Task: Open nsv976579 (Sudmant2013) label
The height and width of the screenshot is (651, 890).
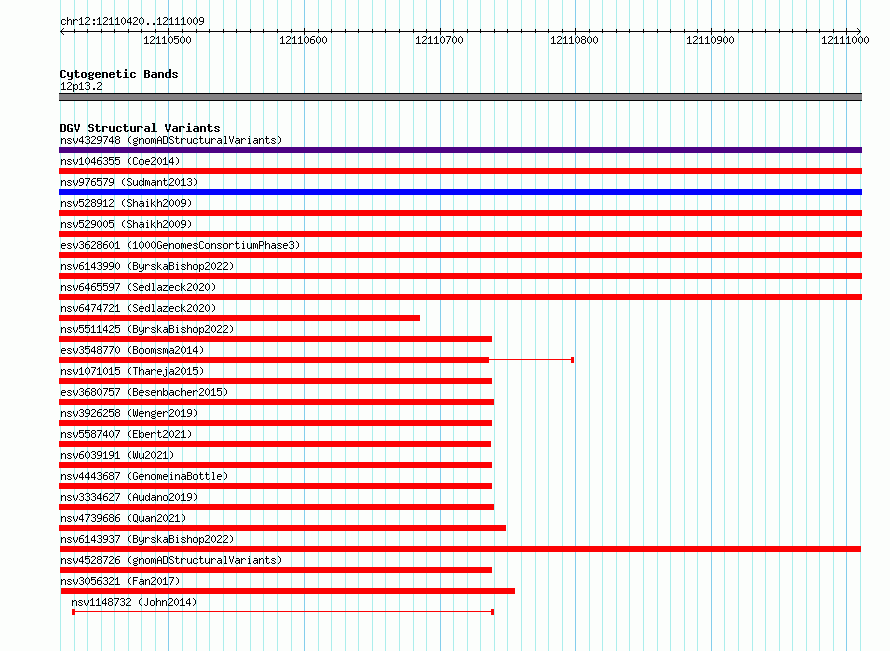Action: click(x=129, y=182)
